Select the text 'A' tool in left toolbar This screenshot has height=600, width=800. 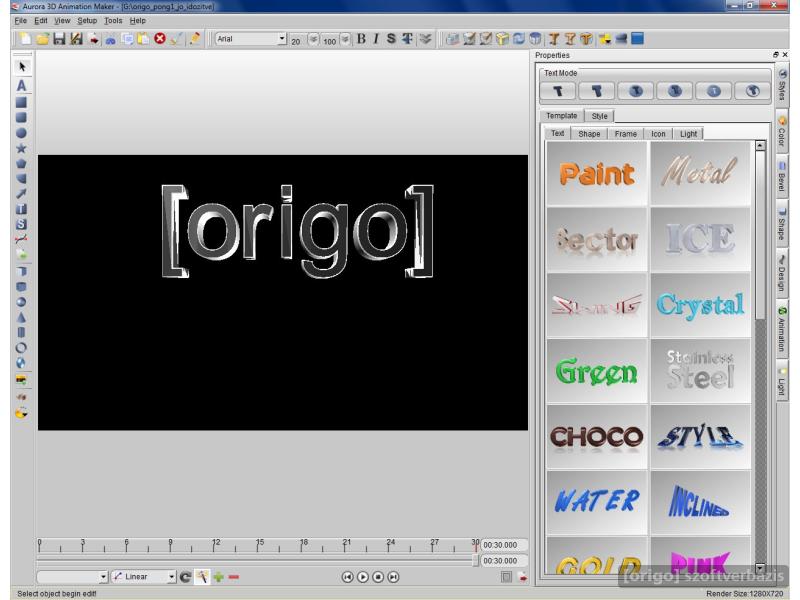pyautogui.click(x=21, y=85)
